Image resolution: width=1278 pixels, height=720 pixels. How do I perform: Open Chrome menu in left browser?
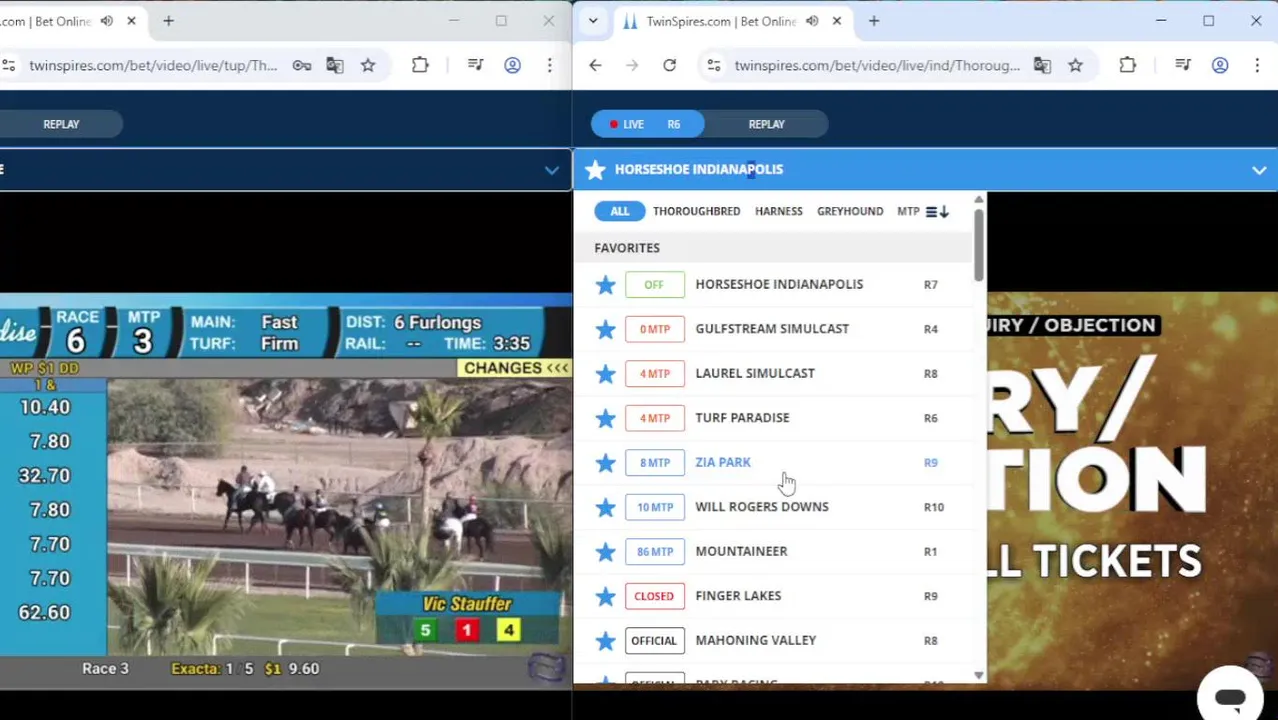[549, 66]
